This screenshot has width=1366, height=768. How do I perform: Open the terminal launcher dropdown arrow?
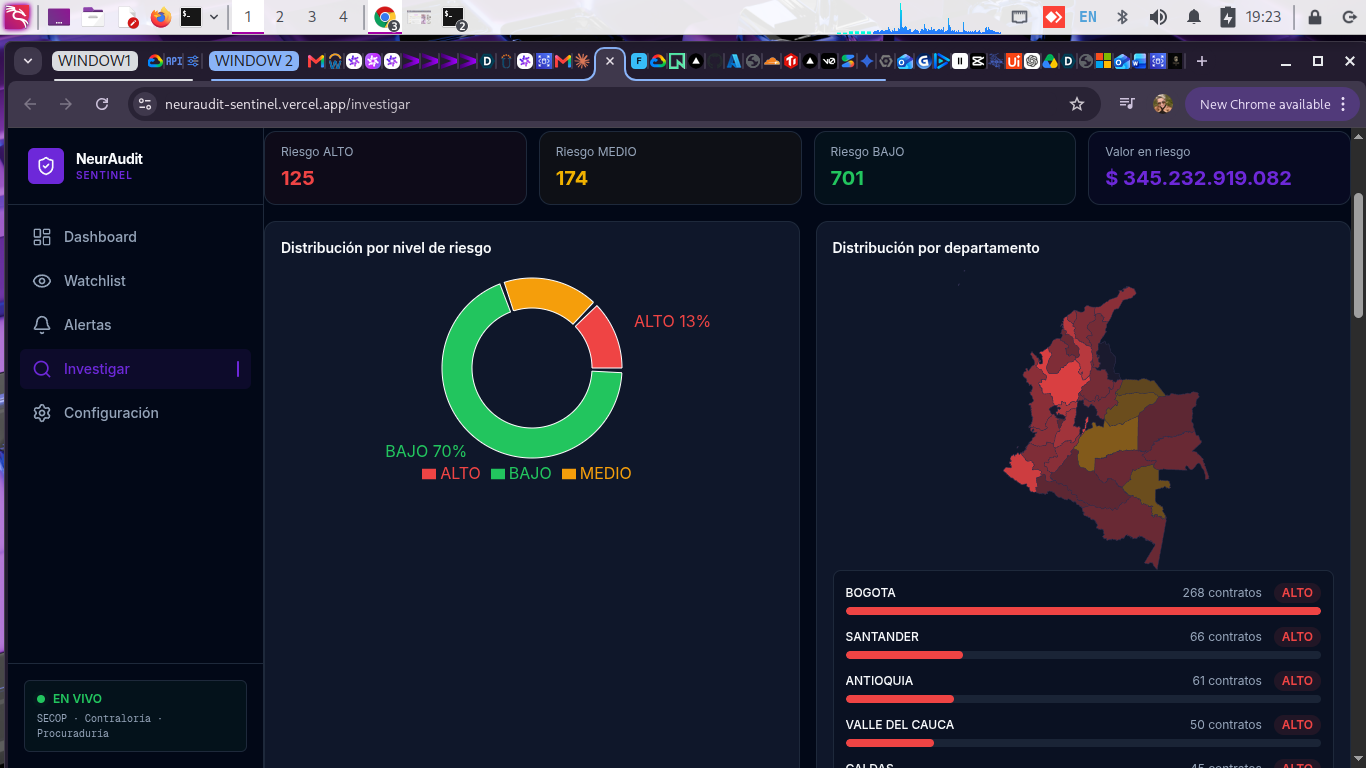(213, 17)
